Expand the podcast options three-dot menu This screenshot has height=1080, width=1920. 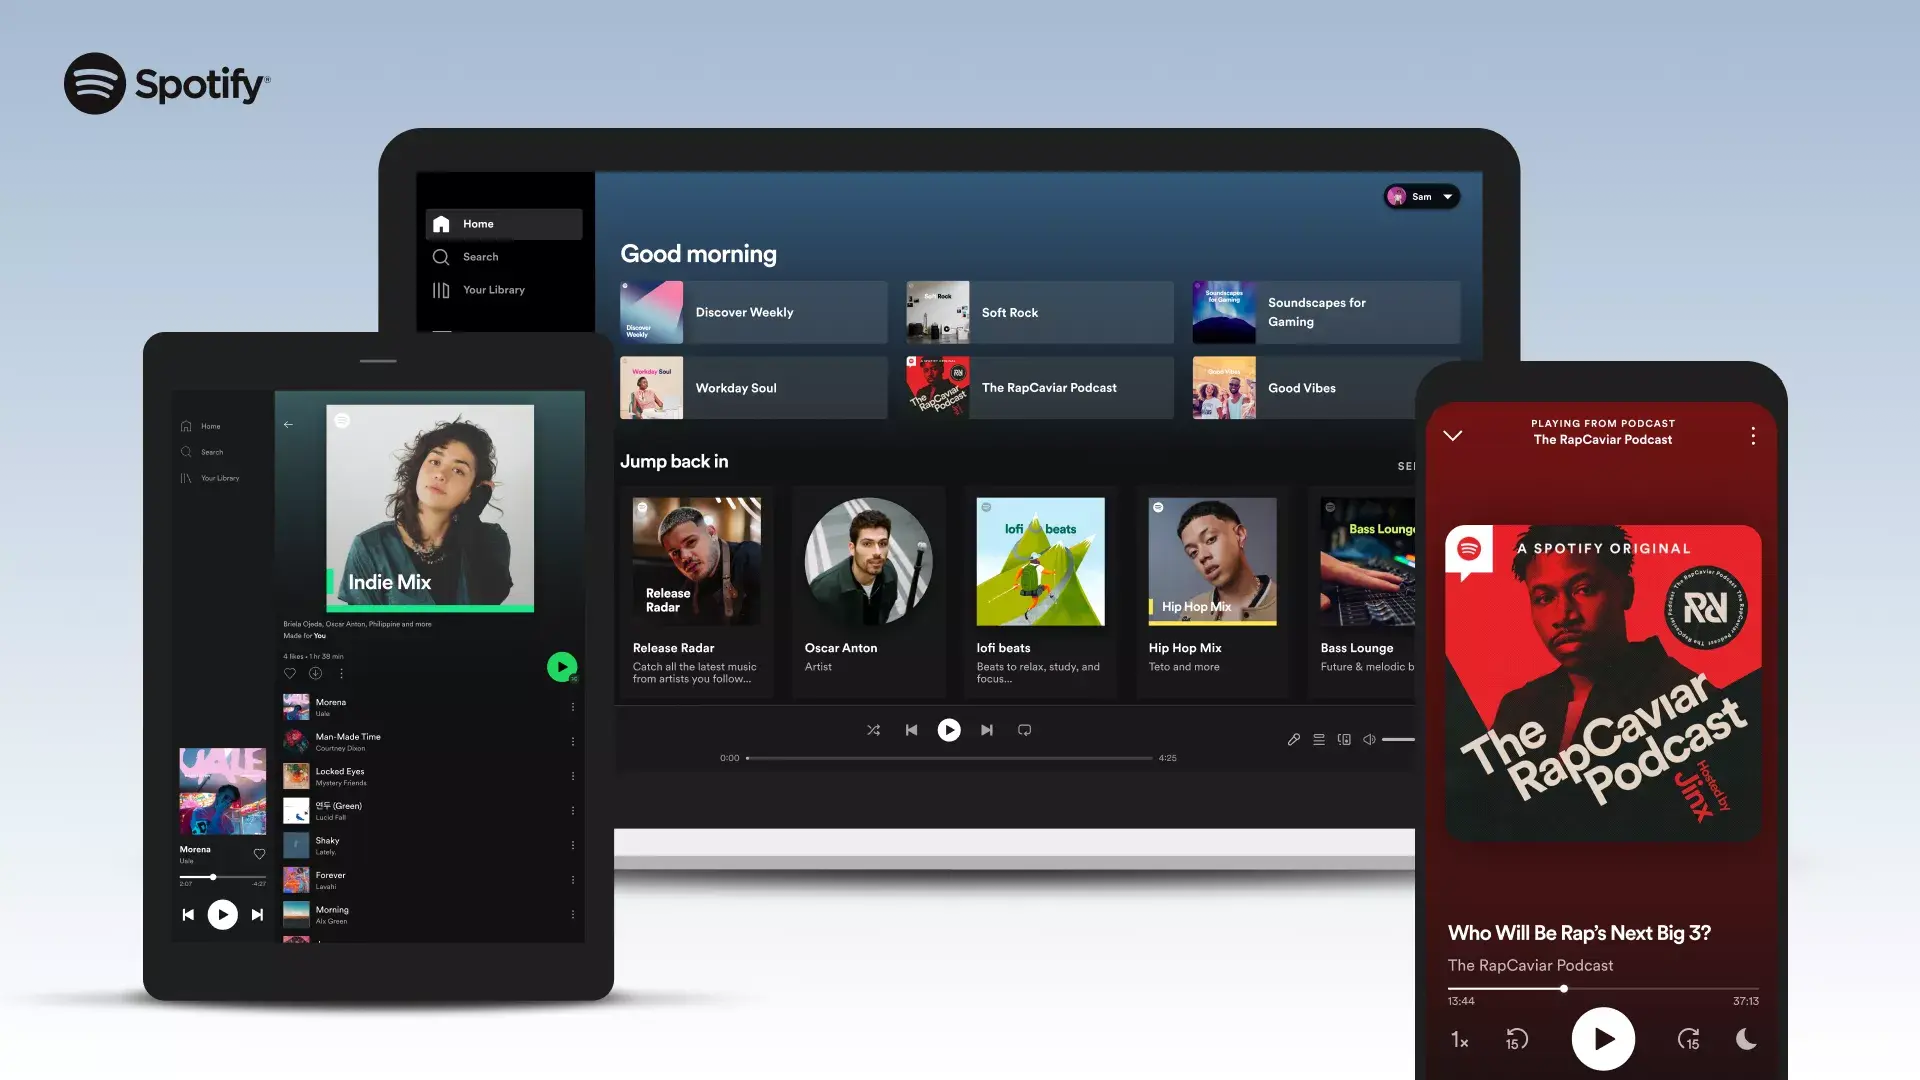[x=1753, y=435]
